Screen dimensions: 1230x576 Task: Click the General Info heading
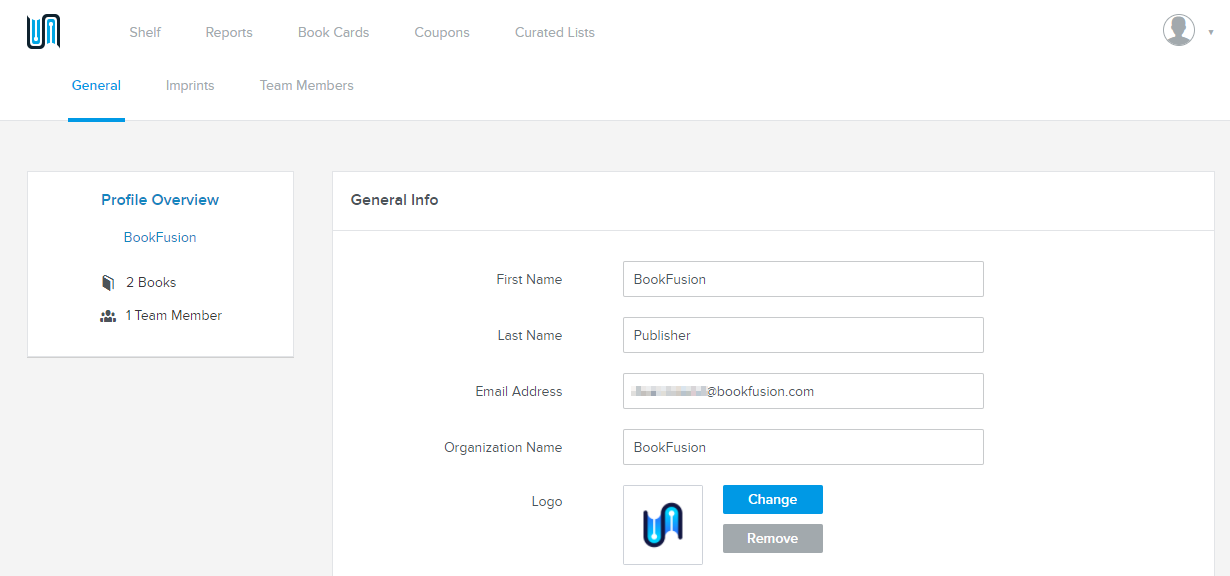tap(394, 200)
